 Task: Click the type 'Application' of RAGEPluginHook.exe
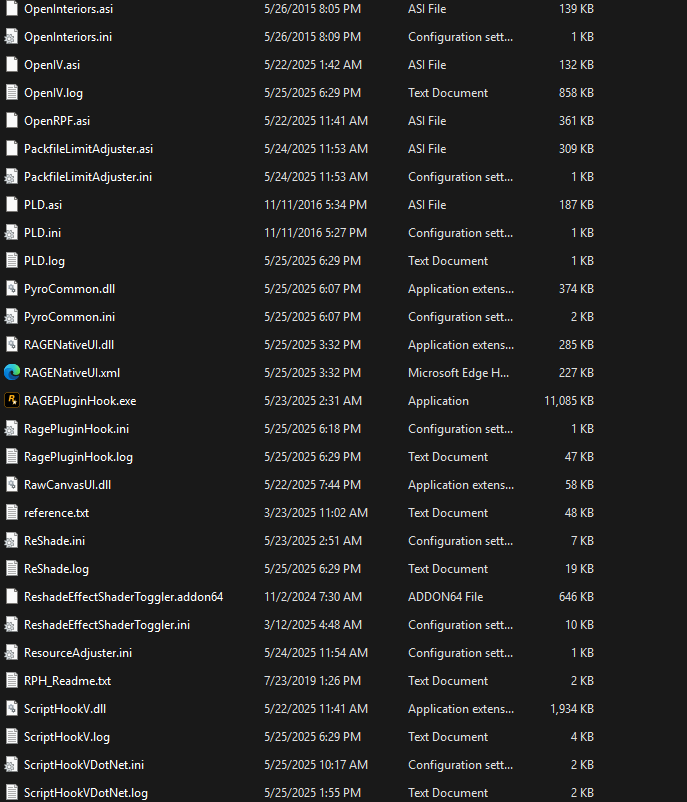pos(438,401)
